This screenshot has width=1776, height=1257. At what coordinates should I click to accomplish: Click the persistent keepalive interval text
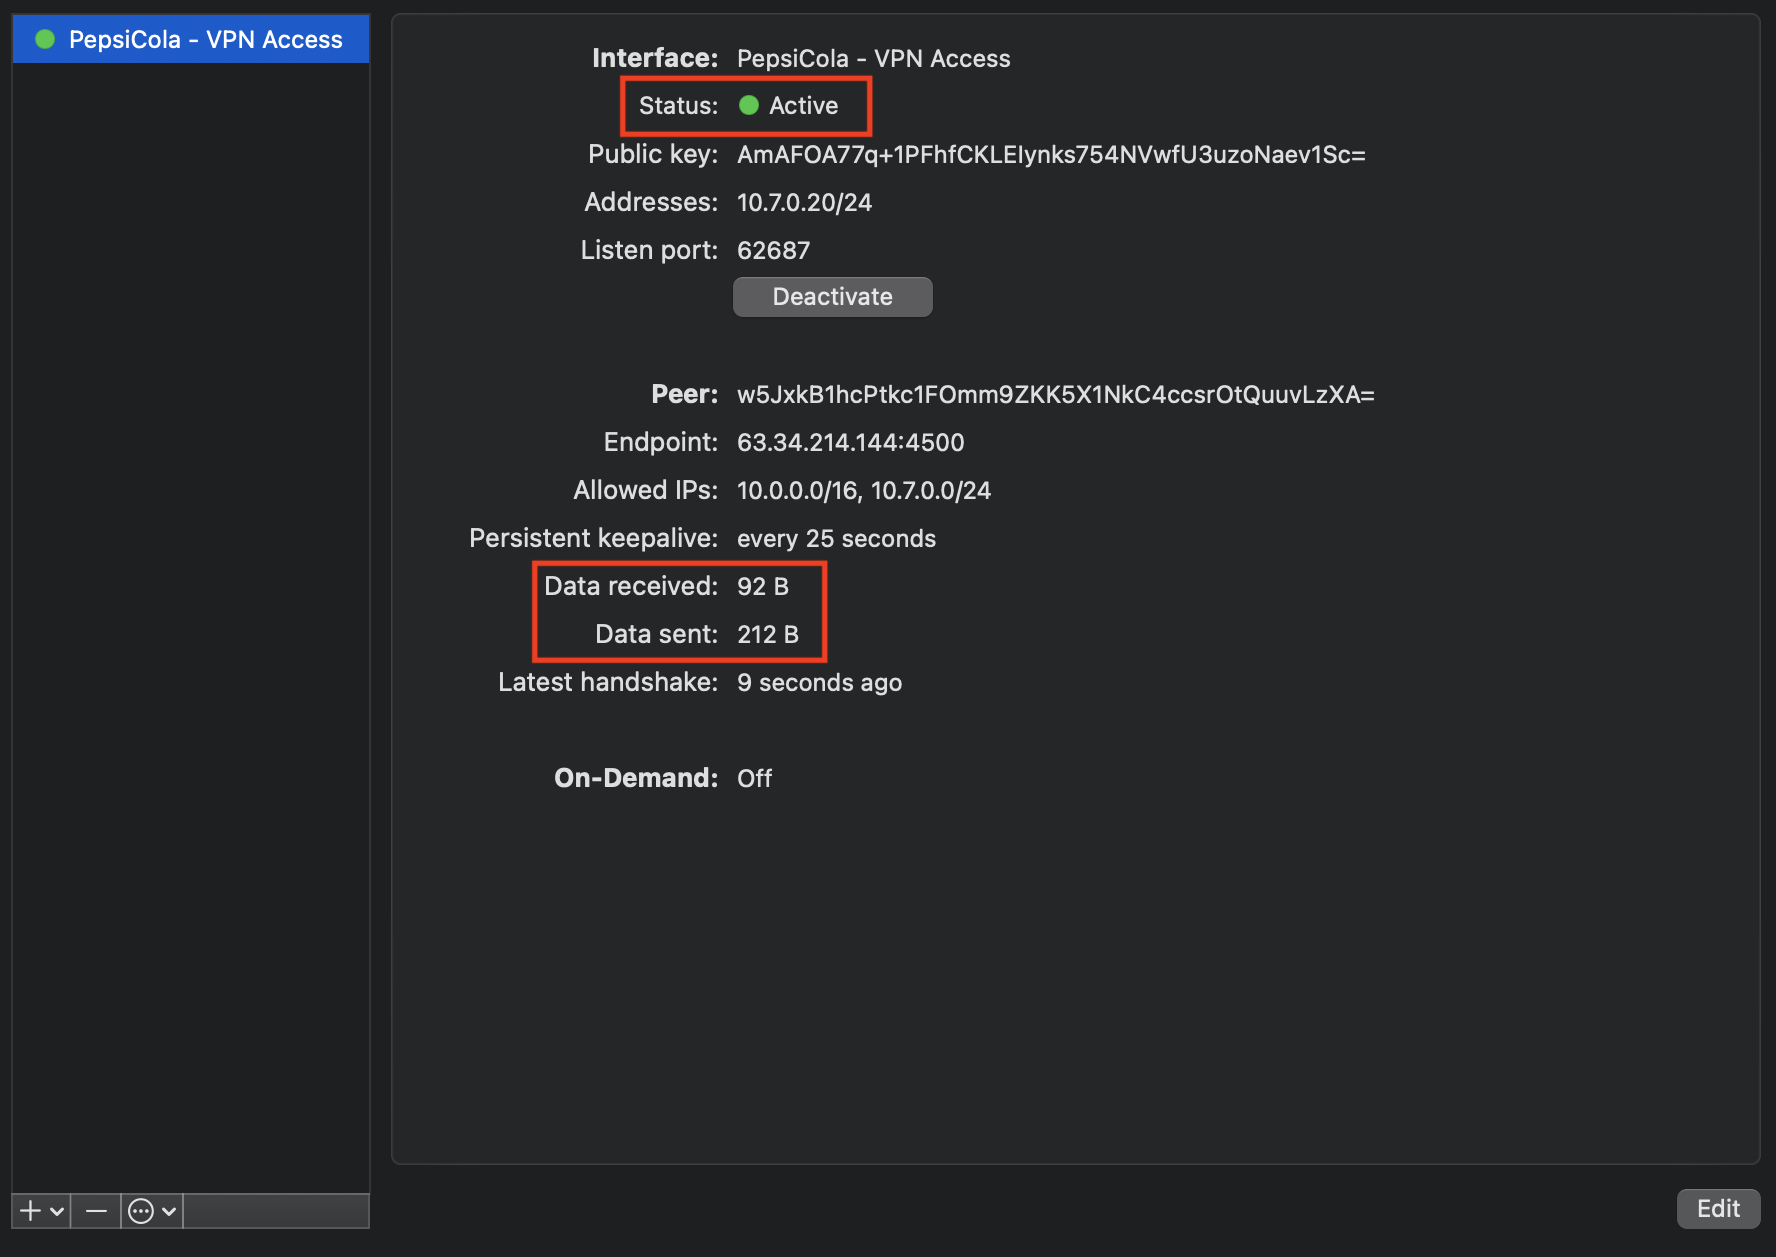[836, 539]
